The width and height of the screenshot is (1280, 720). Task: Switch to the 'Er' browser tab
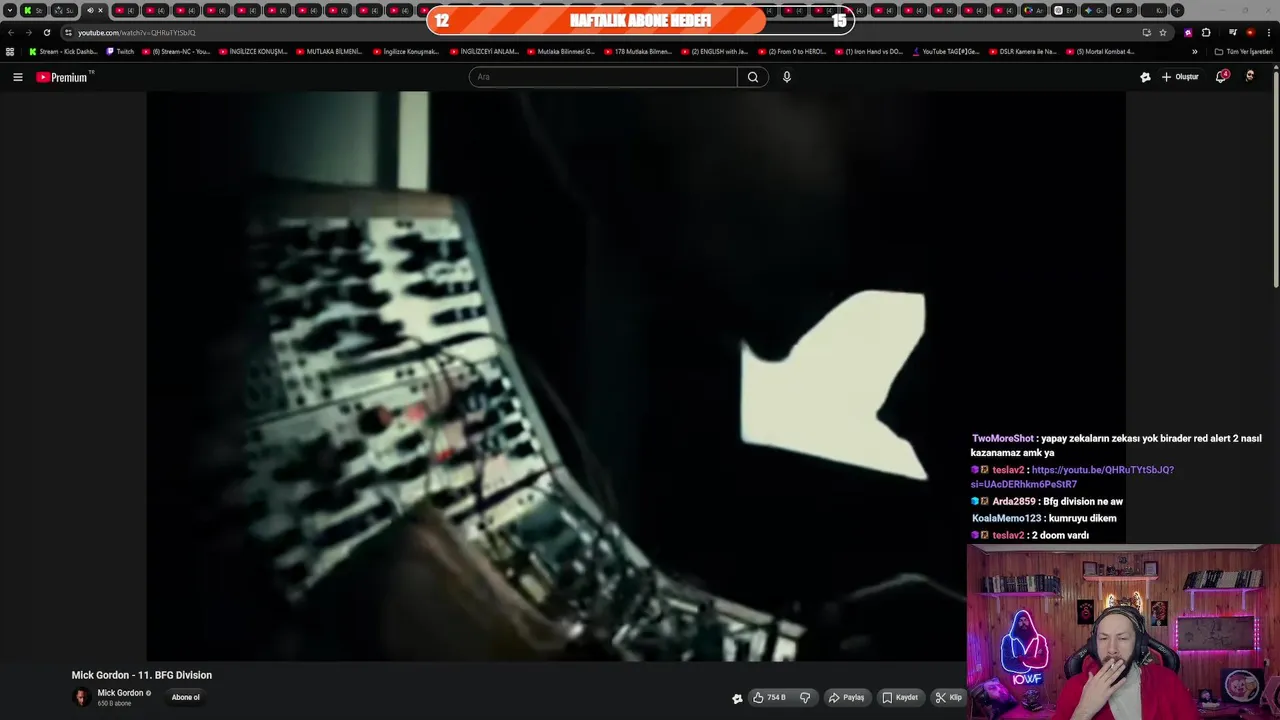1064,10
